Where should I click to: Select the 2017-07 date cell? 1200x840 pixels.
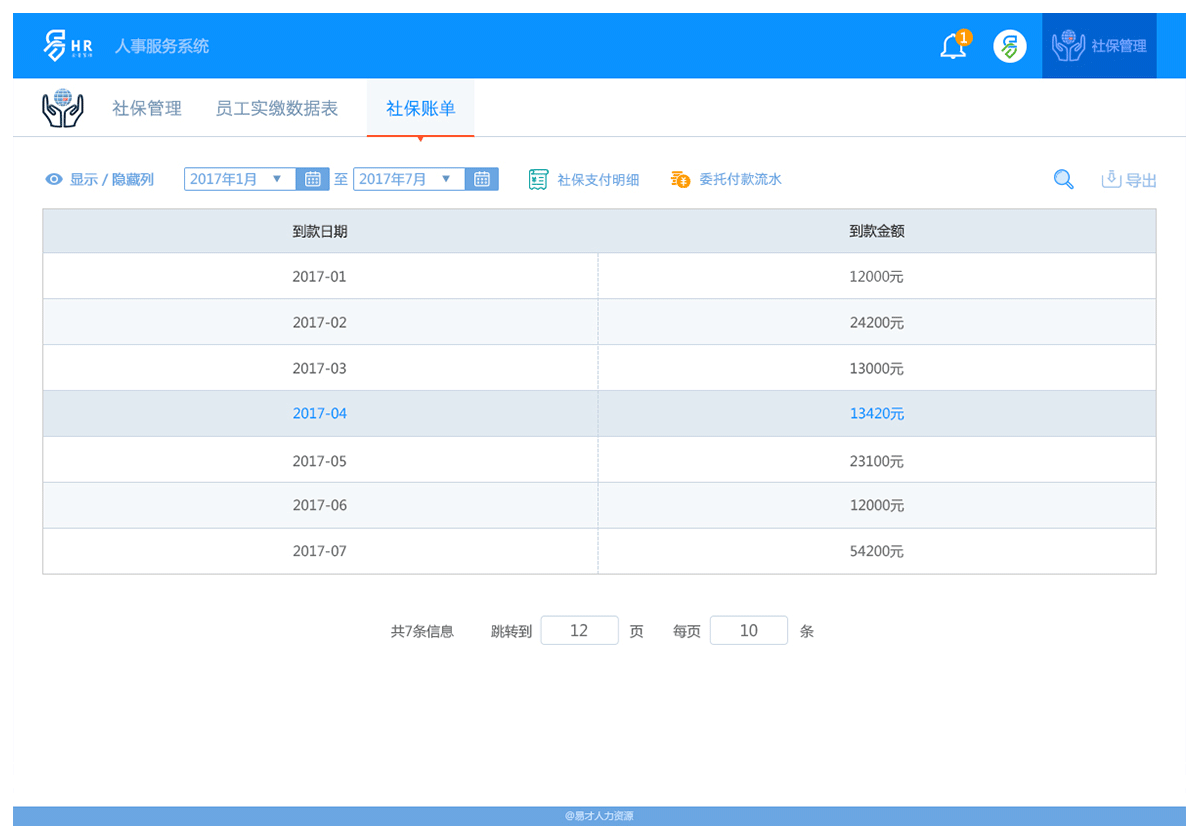click(x=320, y=551)
